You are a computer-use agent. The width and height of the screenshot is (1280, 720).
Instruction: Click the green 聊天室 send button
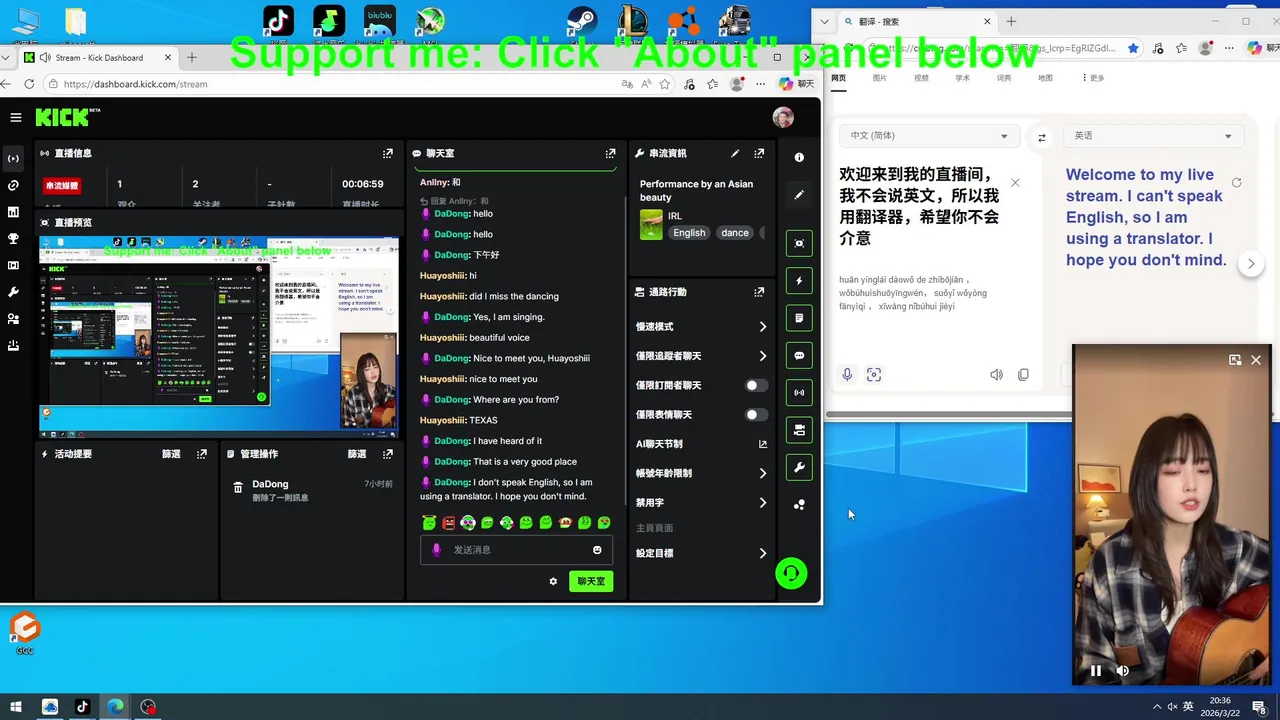click(x=591, y=581)
